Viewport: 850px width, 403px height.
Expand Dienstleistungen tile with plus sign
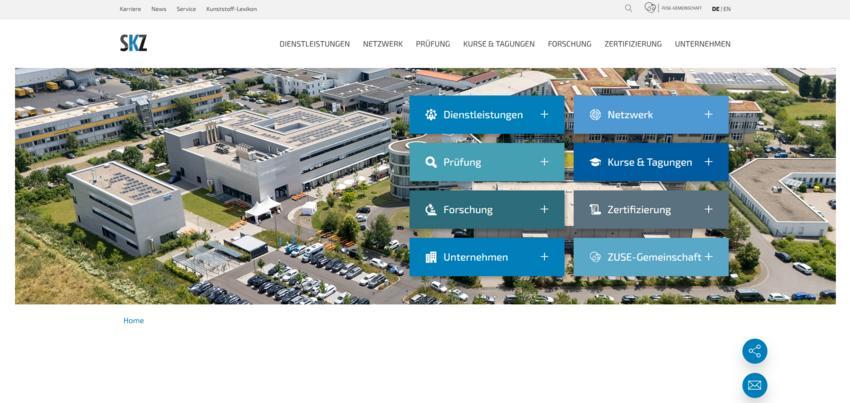[x=544, y=114]
